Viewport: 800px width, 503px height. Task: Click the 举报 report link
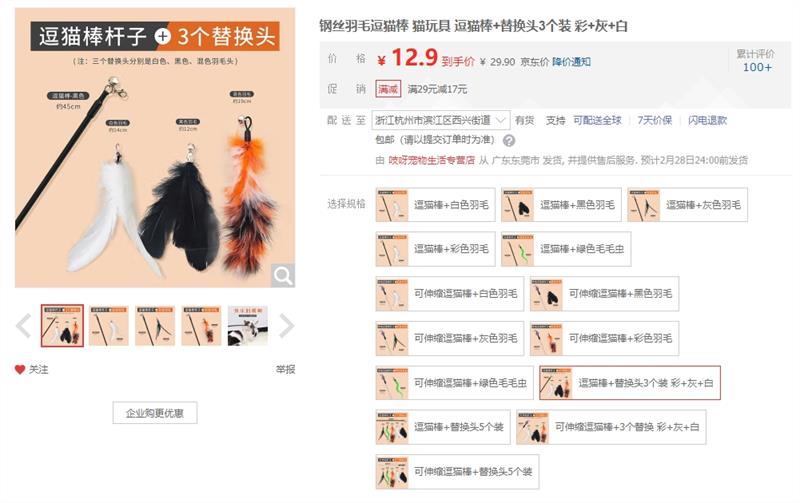286,369
